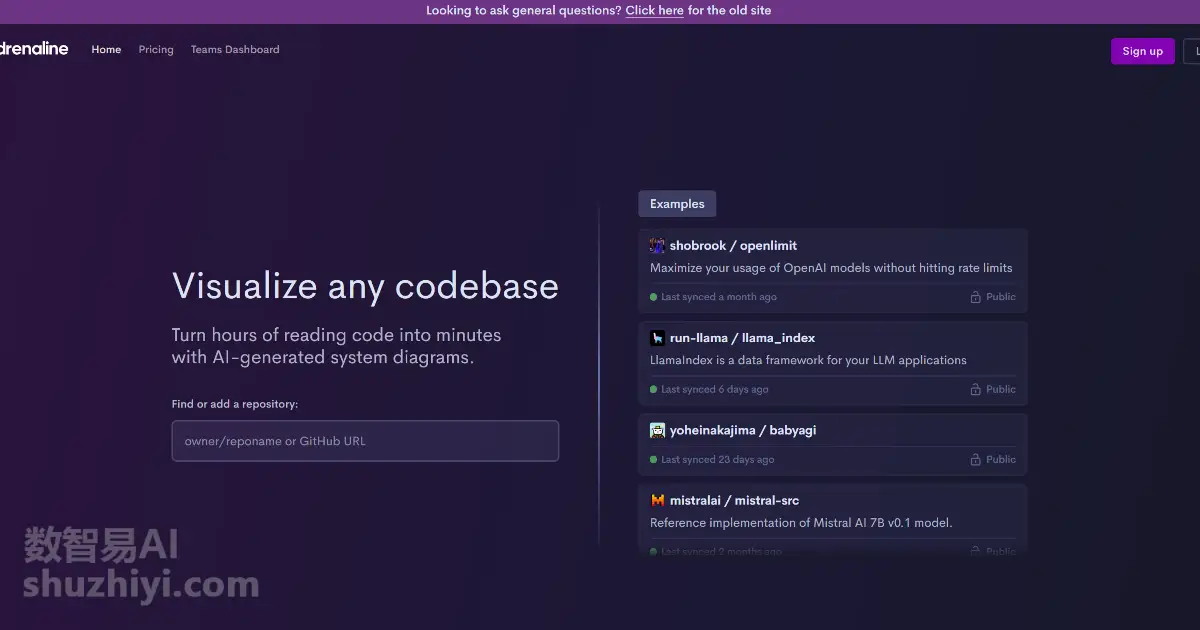Select the Examples tab
1200x630 pixels.
677,204
